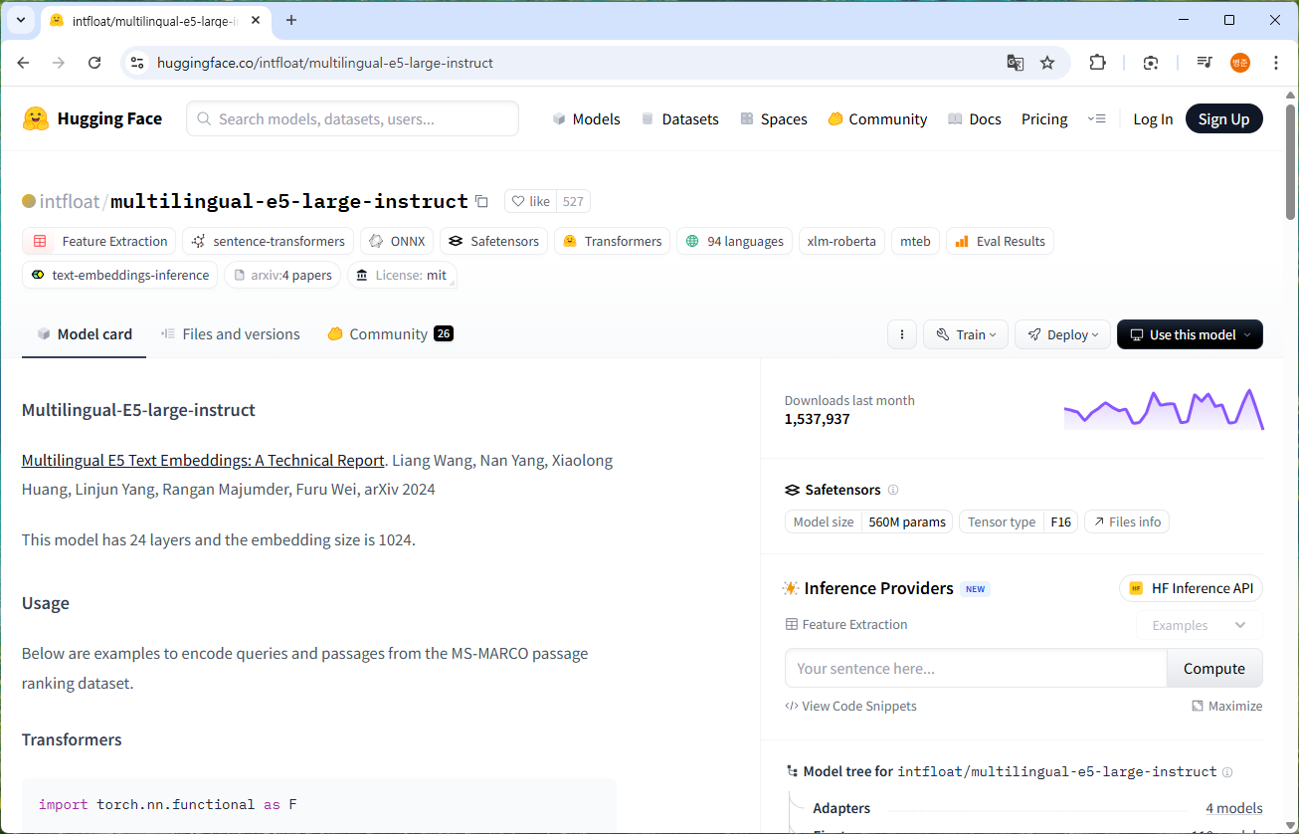
Task: Open the Chrome profile avatar
Action: pos(1240,63)
